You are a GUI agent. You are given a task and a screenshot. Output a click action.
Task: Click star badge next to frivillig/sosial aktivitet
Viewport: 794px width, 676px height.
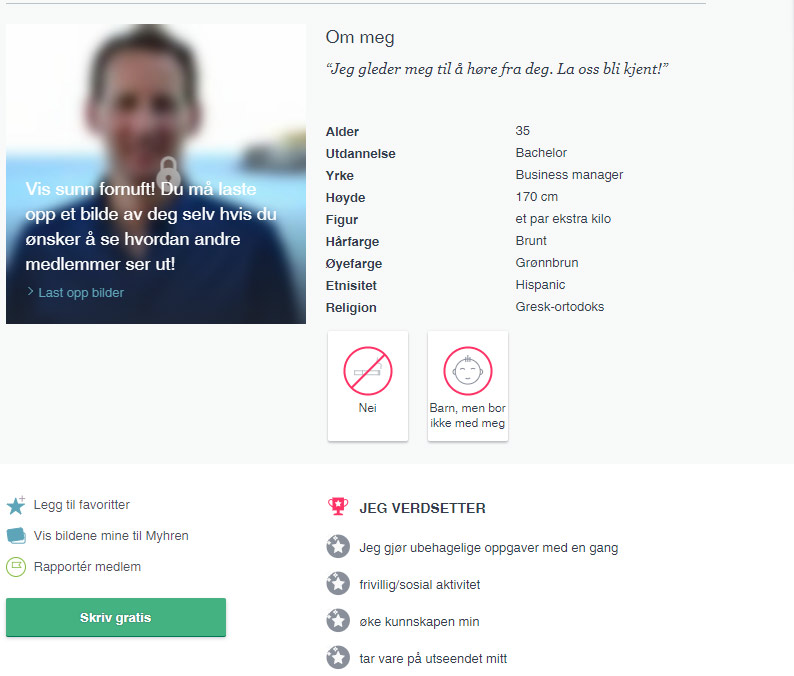pos(338,584)
